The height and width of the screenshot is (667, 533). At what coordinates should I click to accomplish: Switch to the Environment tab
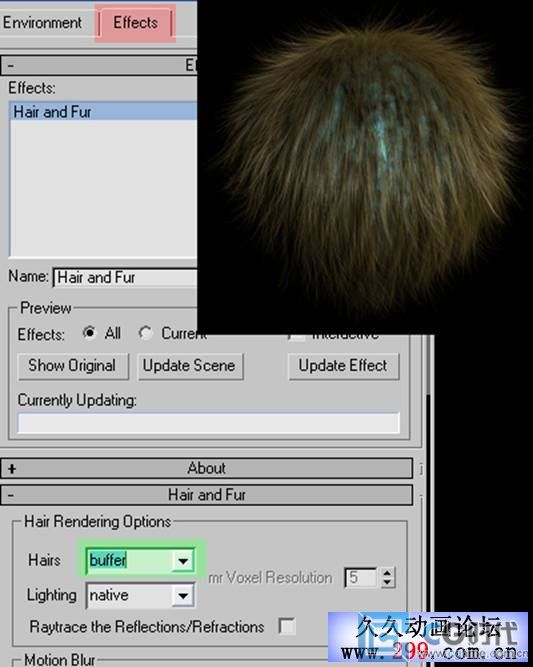43,23
